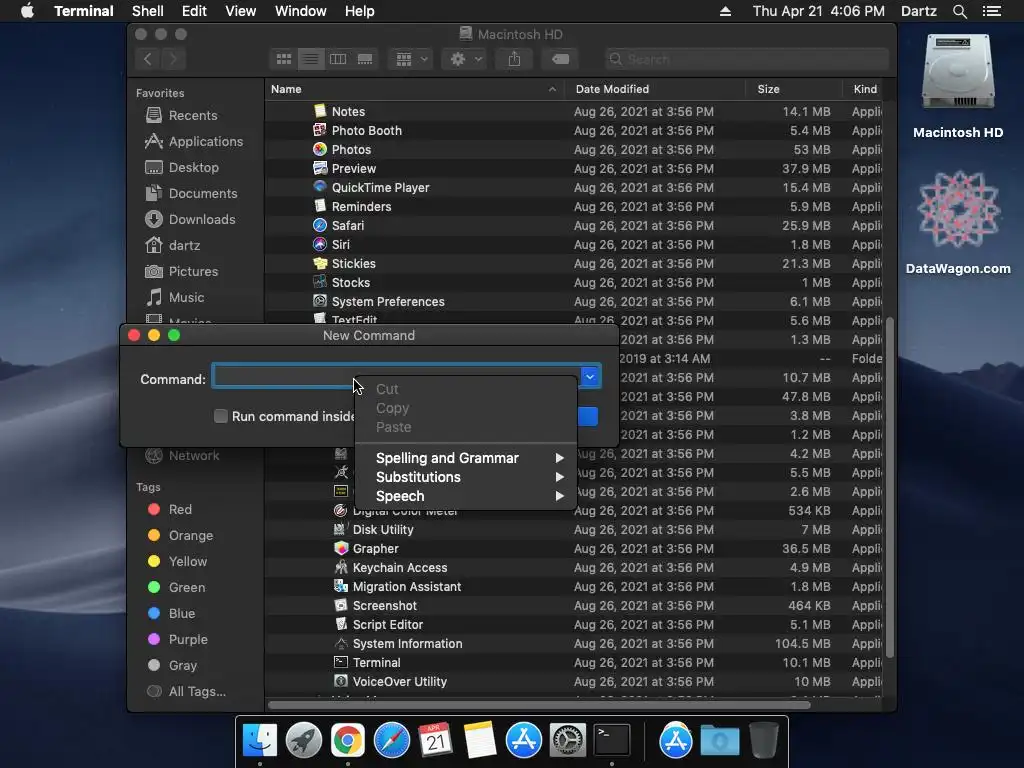Viewport: 1024px width, 768px height.
Task: Open the Shell menu
Action: pyautogui.click(x=148, y=11)
